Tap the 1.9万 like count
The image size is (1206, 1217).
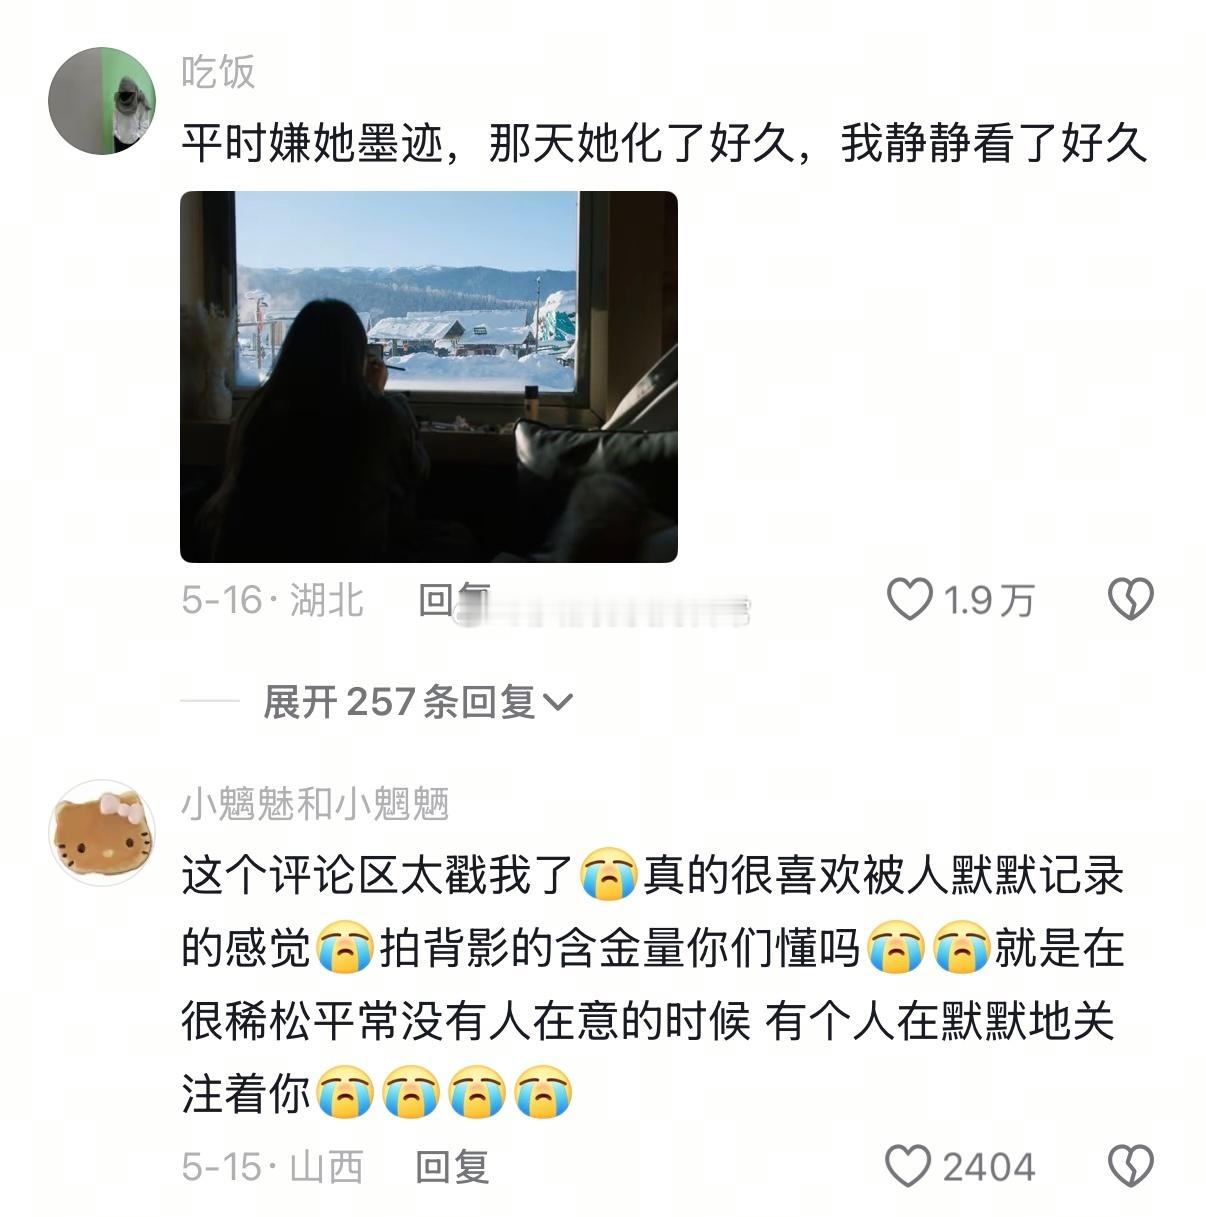click(989, 600)
